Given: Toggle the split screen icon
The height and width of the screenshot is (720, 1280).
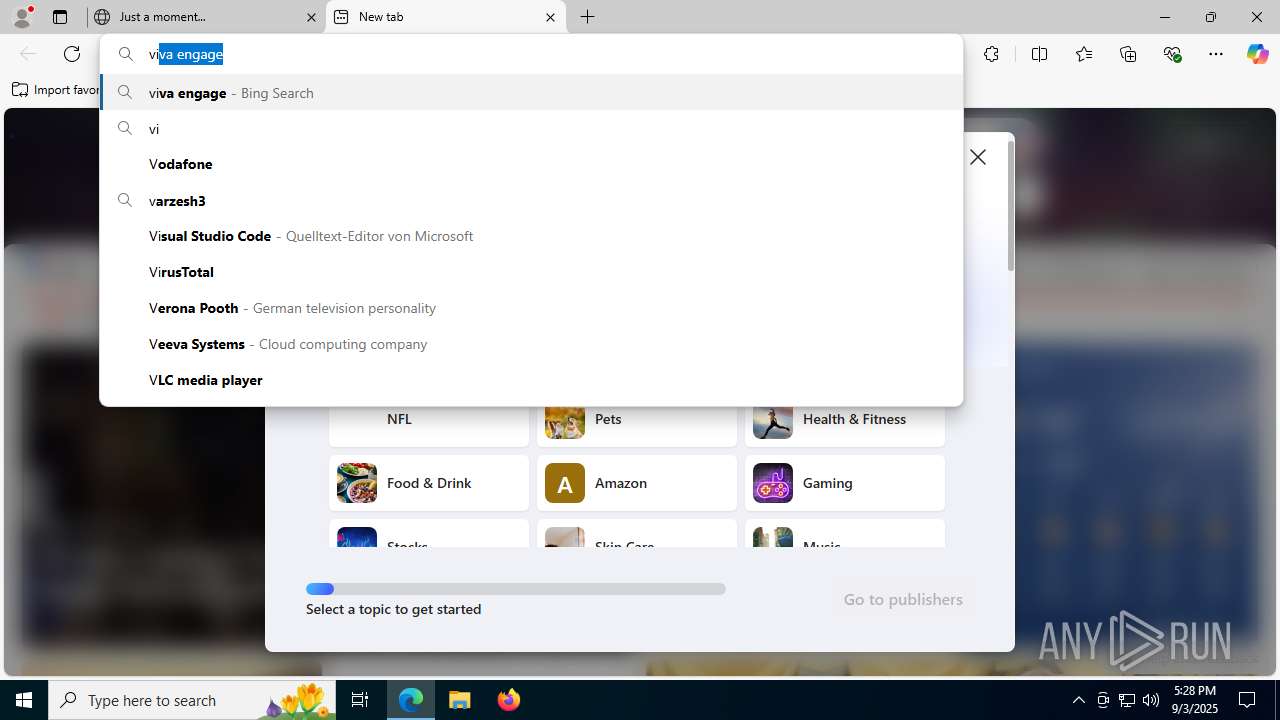Looking at the screenshot, I should pyautogui.click(x=1039, y=54).
